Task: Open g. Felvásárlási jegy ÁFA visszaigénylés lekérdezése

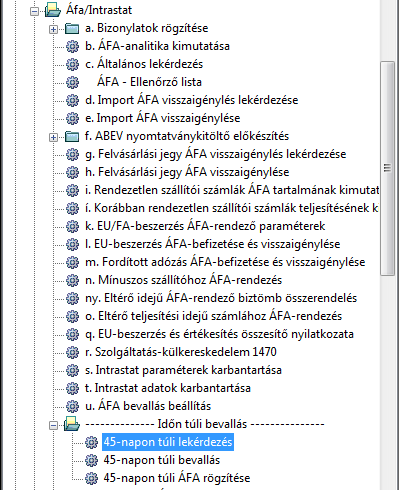Action: click(x=216, y=154)
